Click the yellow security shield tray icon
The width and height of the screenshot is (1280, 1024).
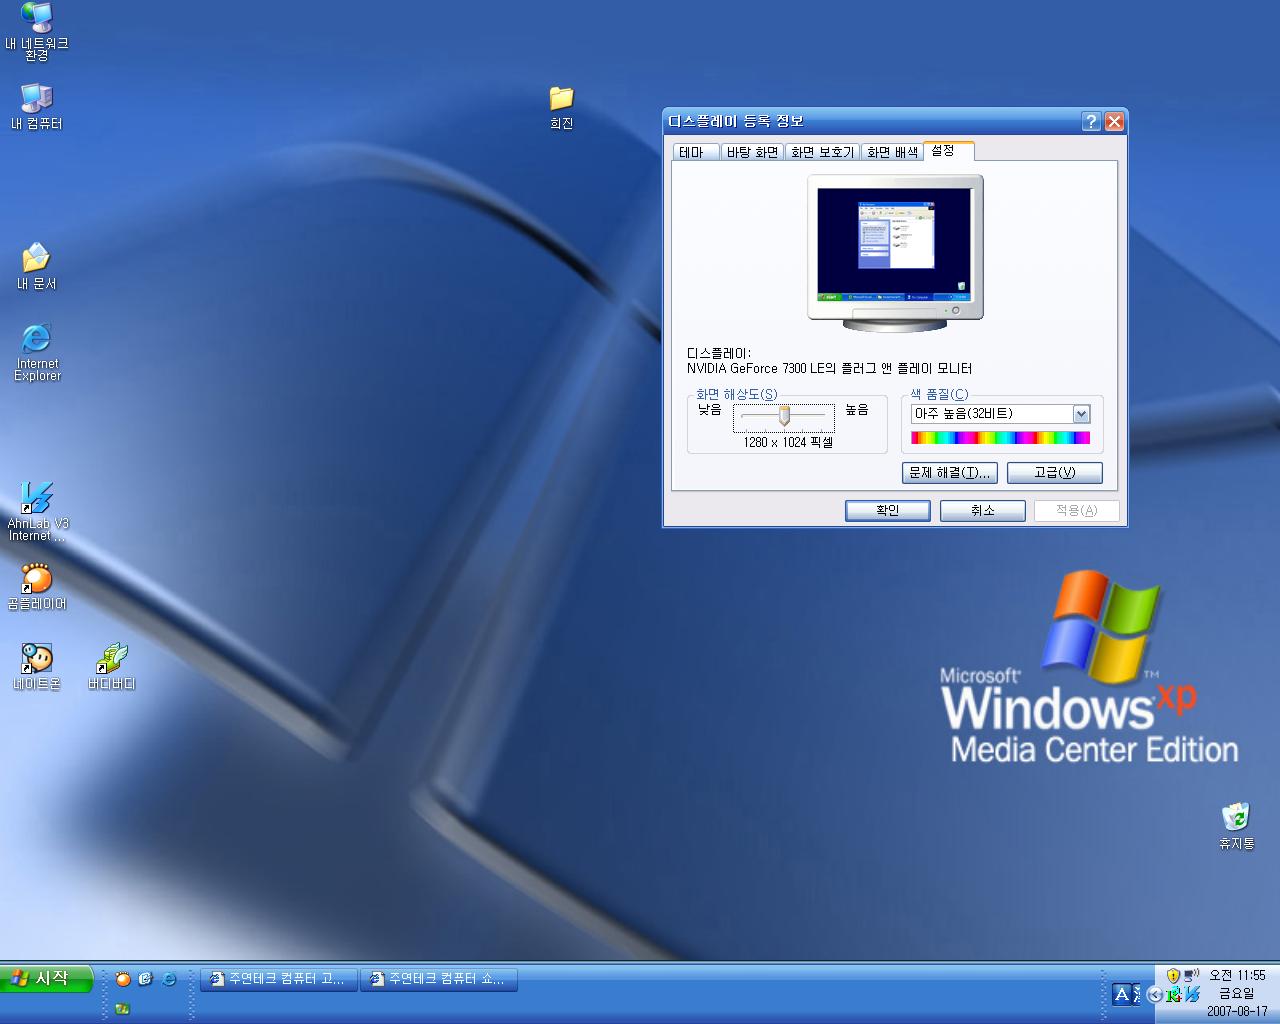coord(1174,975)
